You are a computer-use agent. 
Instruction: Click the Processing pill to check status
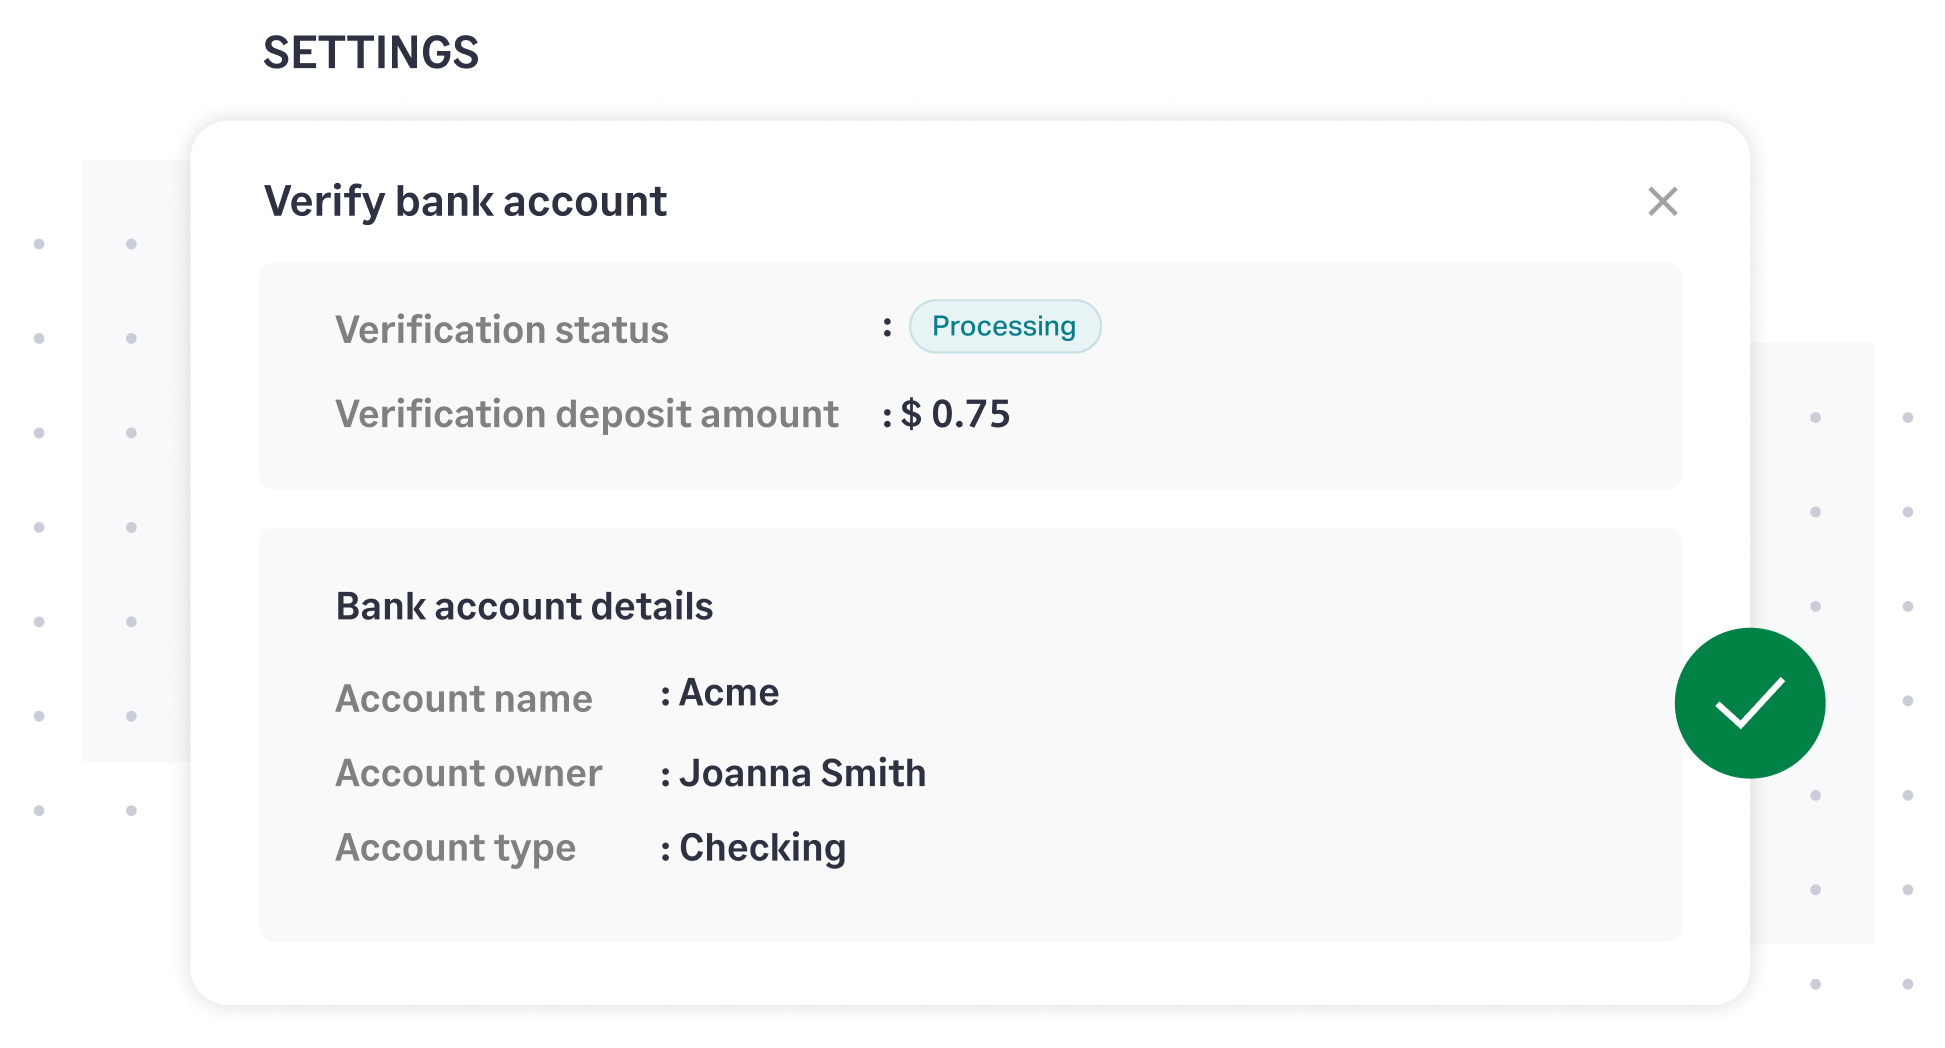pos(1004,326)
